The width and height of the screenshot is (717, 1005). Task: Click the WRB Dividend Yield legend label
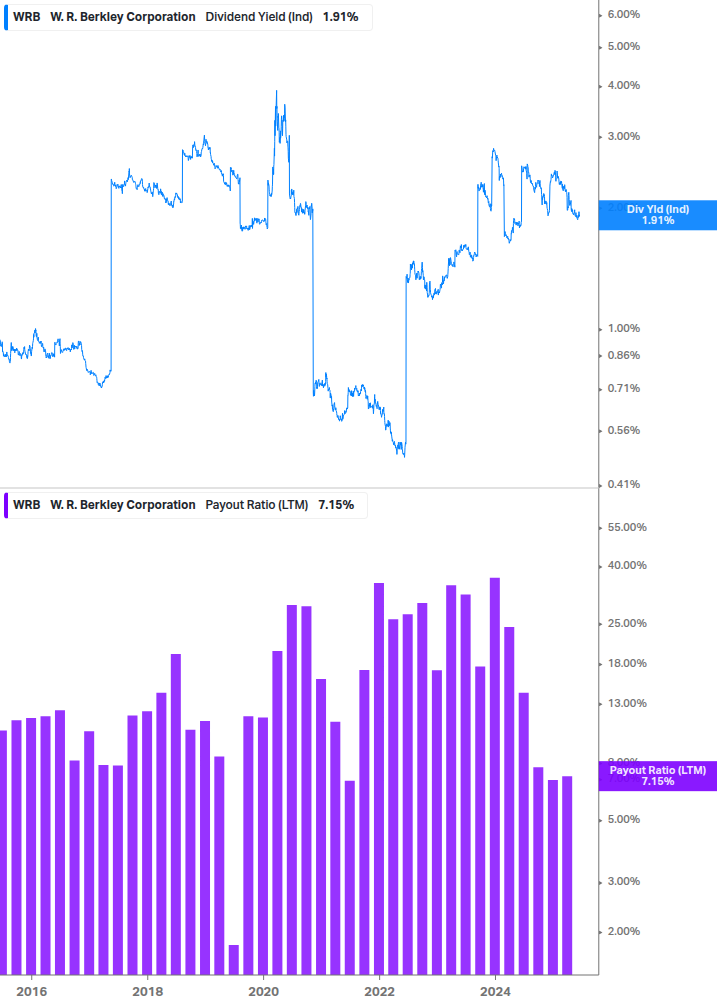pos(186,17)
